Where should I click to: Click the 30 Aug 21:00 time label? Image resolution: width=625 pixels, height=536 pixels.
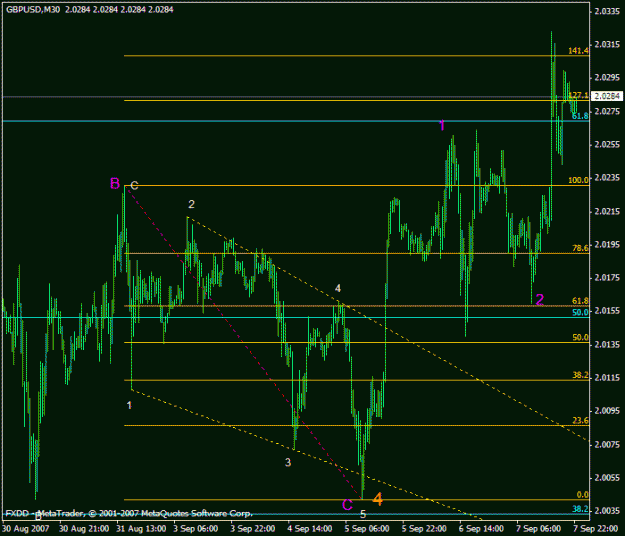pos(84,529)
